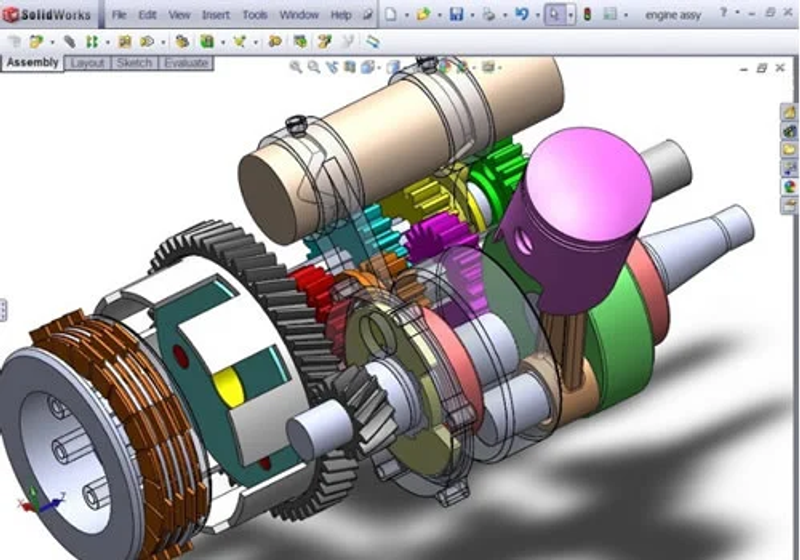The image size is (800, 560).
Task: Open the Print icon
Action: coord(489,15)
